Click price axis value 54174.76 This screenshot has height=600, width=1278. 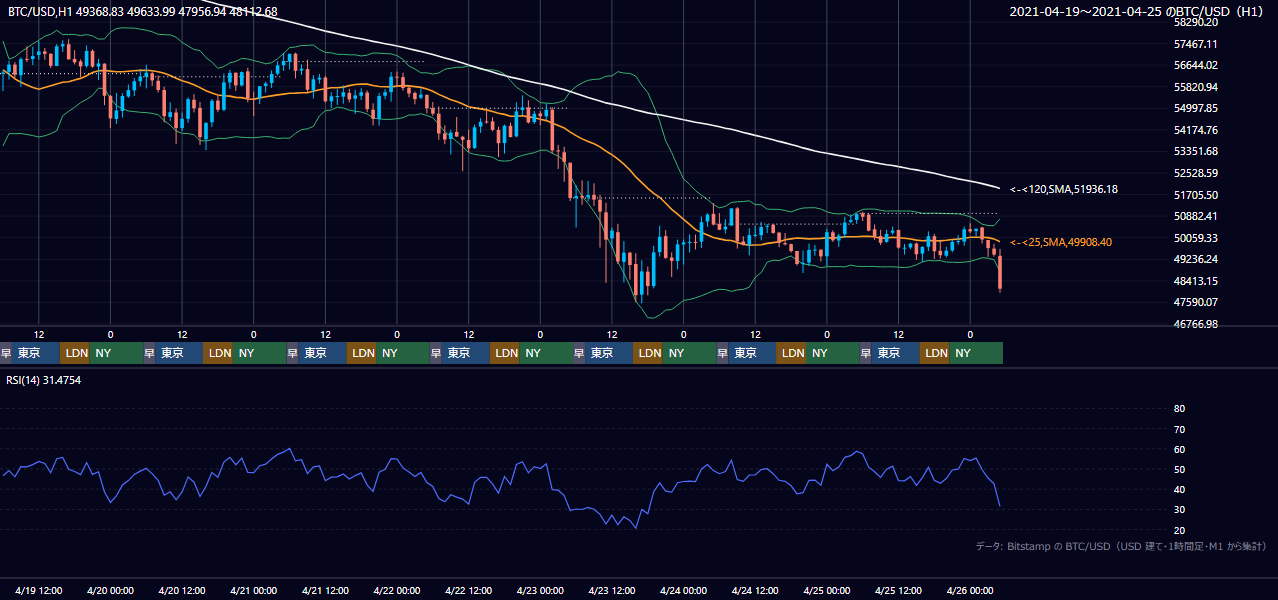pos(1195,130)
